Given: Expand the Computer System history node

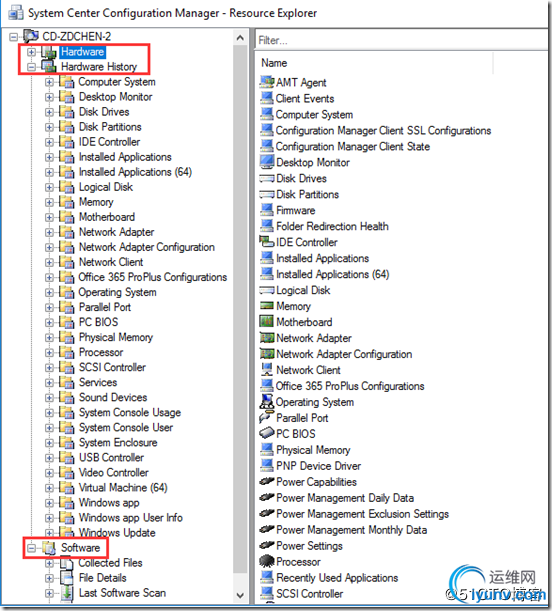Looking at the screenshot, I should point(49,82).
